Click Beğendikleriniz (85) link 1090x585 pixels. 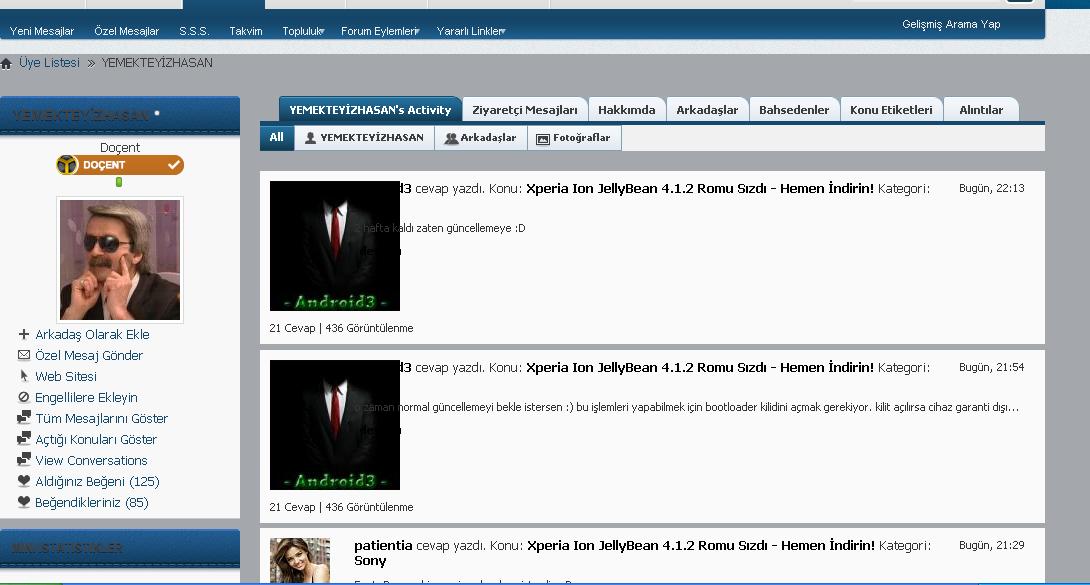click(x=92, y=502)
